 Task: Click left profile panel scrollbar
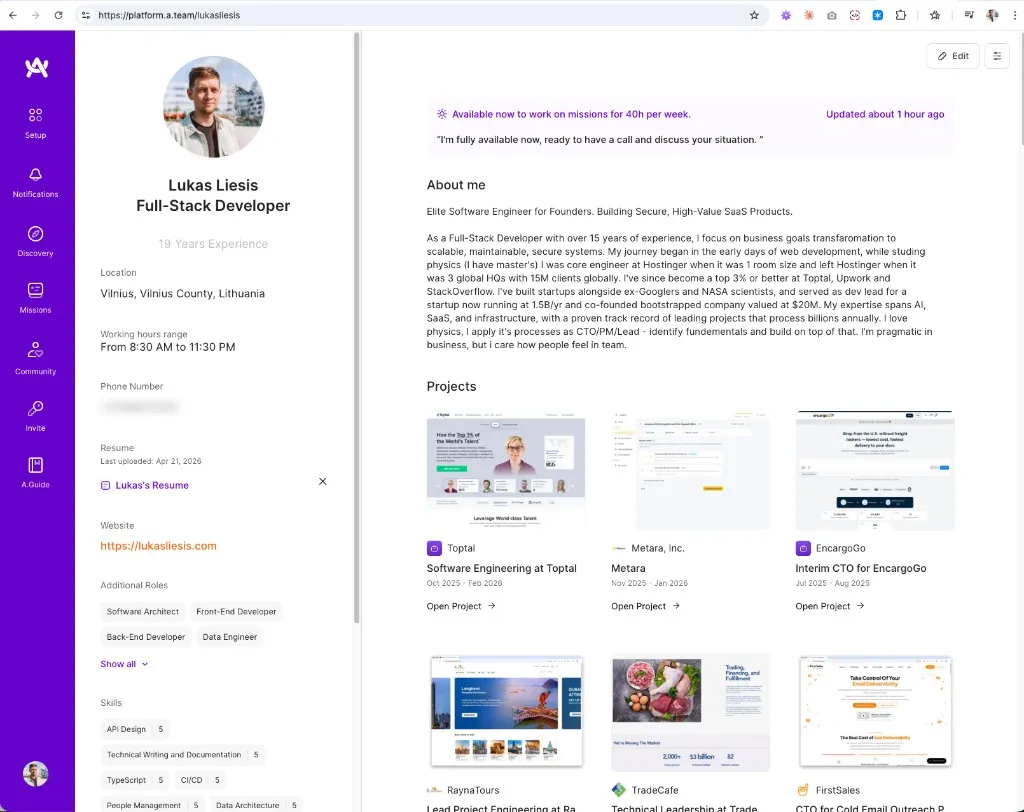tap(357, 327)
